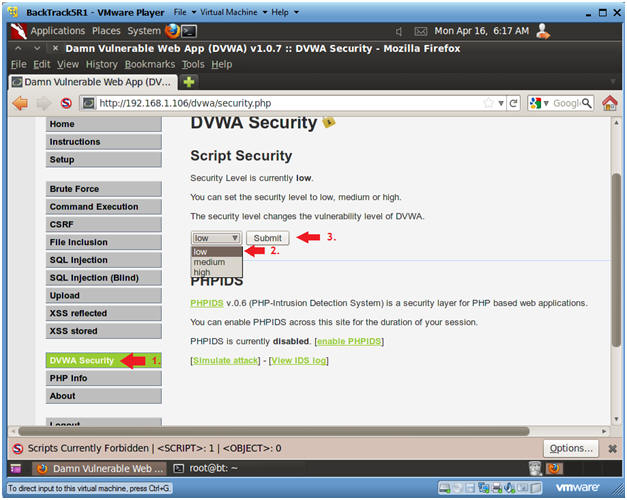This screenshot has height=500, width=627.
Task: Bookmark this page with the star icon
Action: (488, 103)
